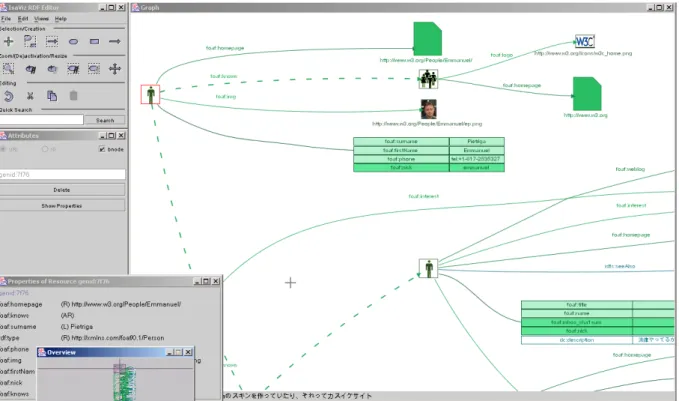Click the four-arrow resize tool
This screenshot has width=679, height=401.
[x=115, y=68]
